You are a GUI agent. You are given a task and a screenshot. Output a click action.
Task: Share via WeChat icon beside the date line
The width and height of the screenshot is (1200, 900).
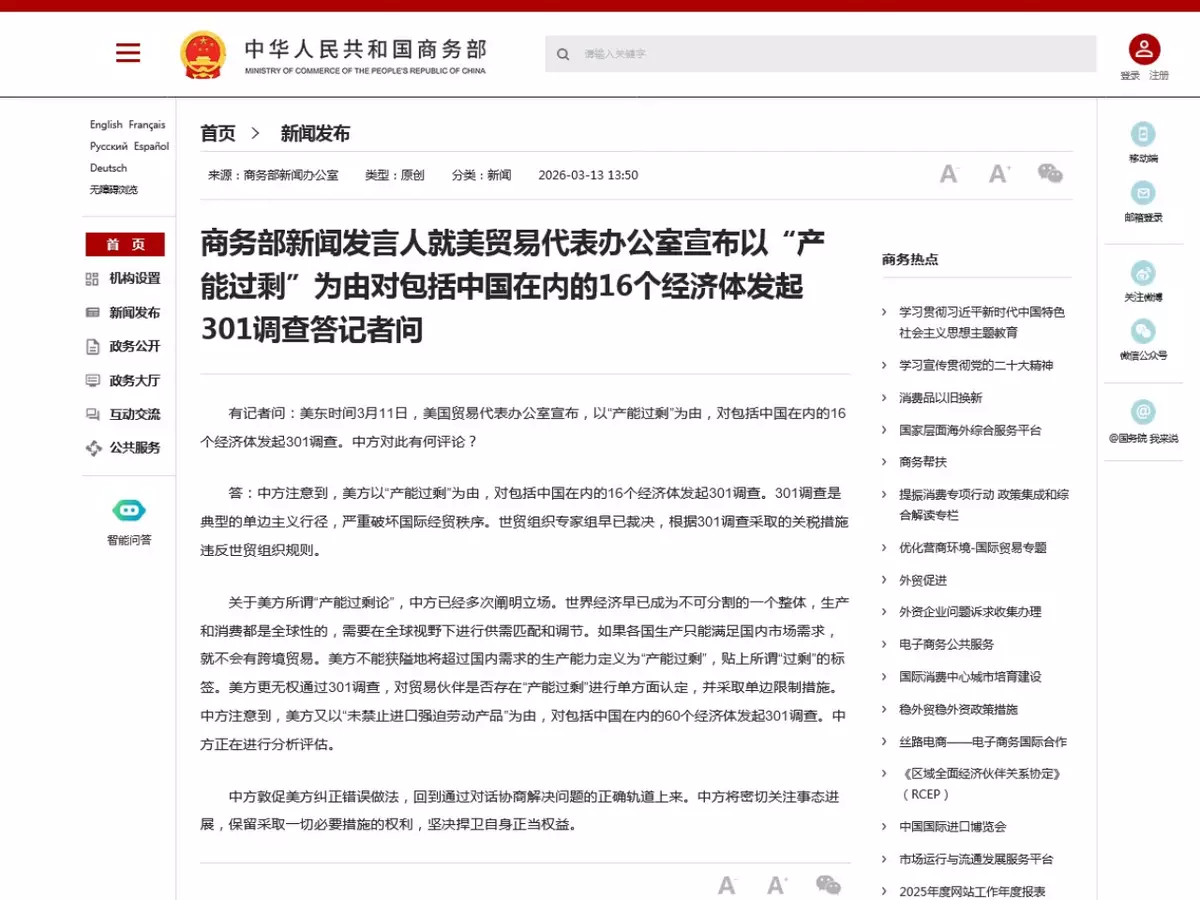[1050, 174]
